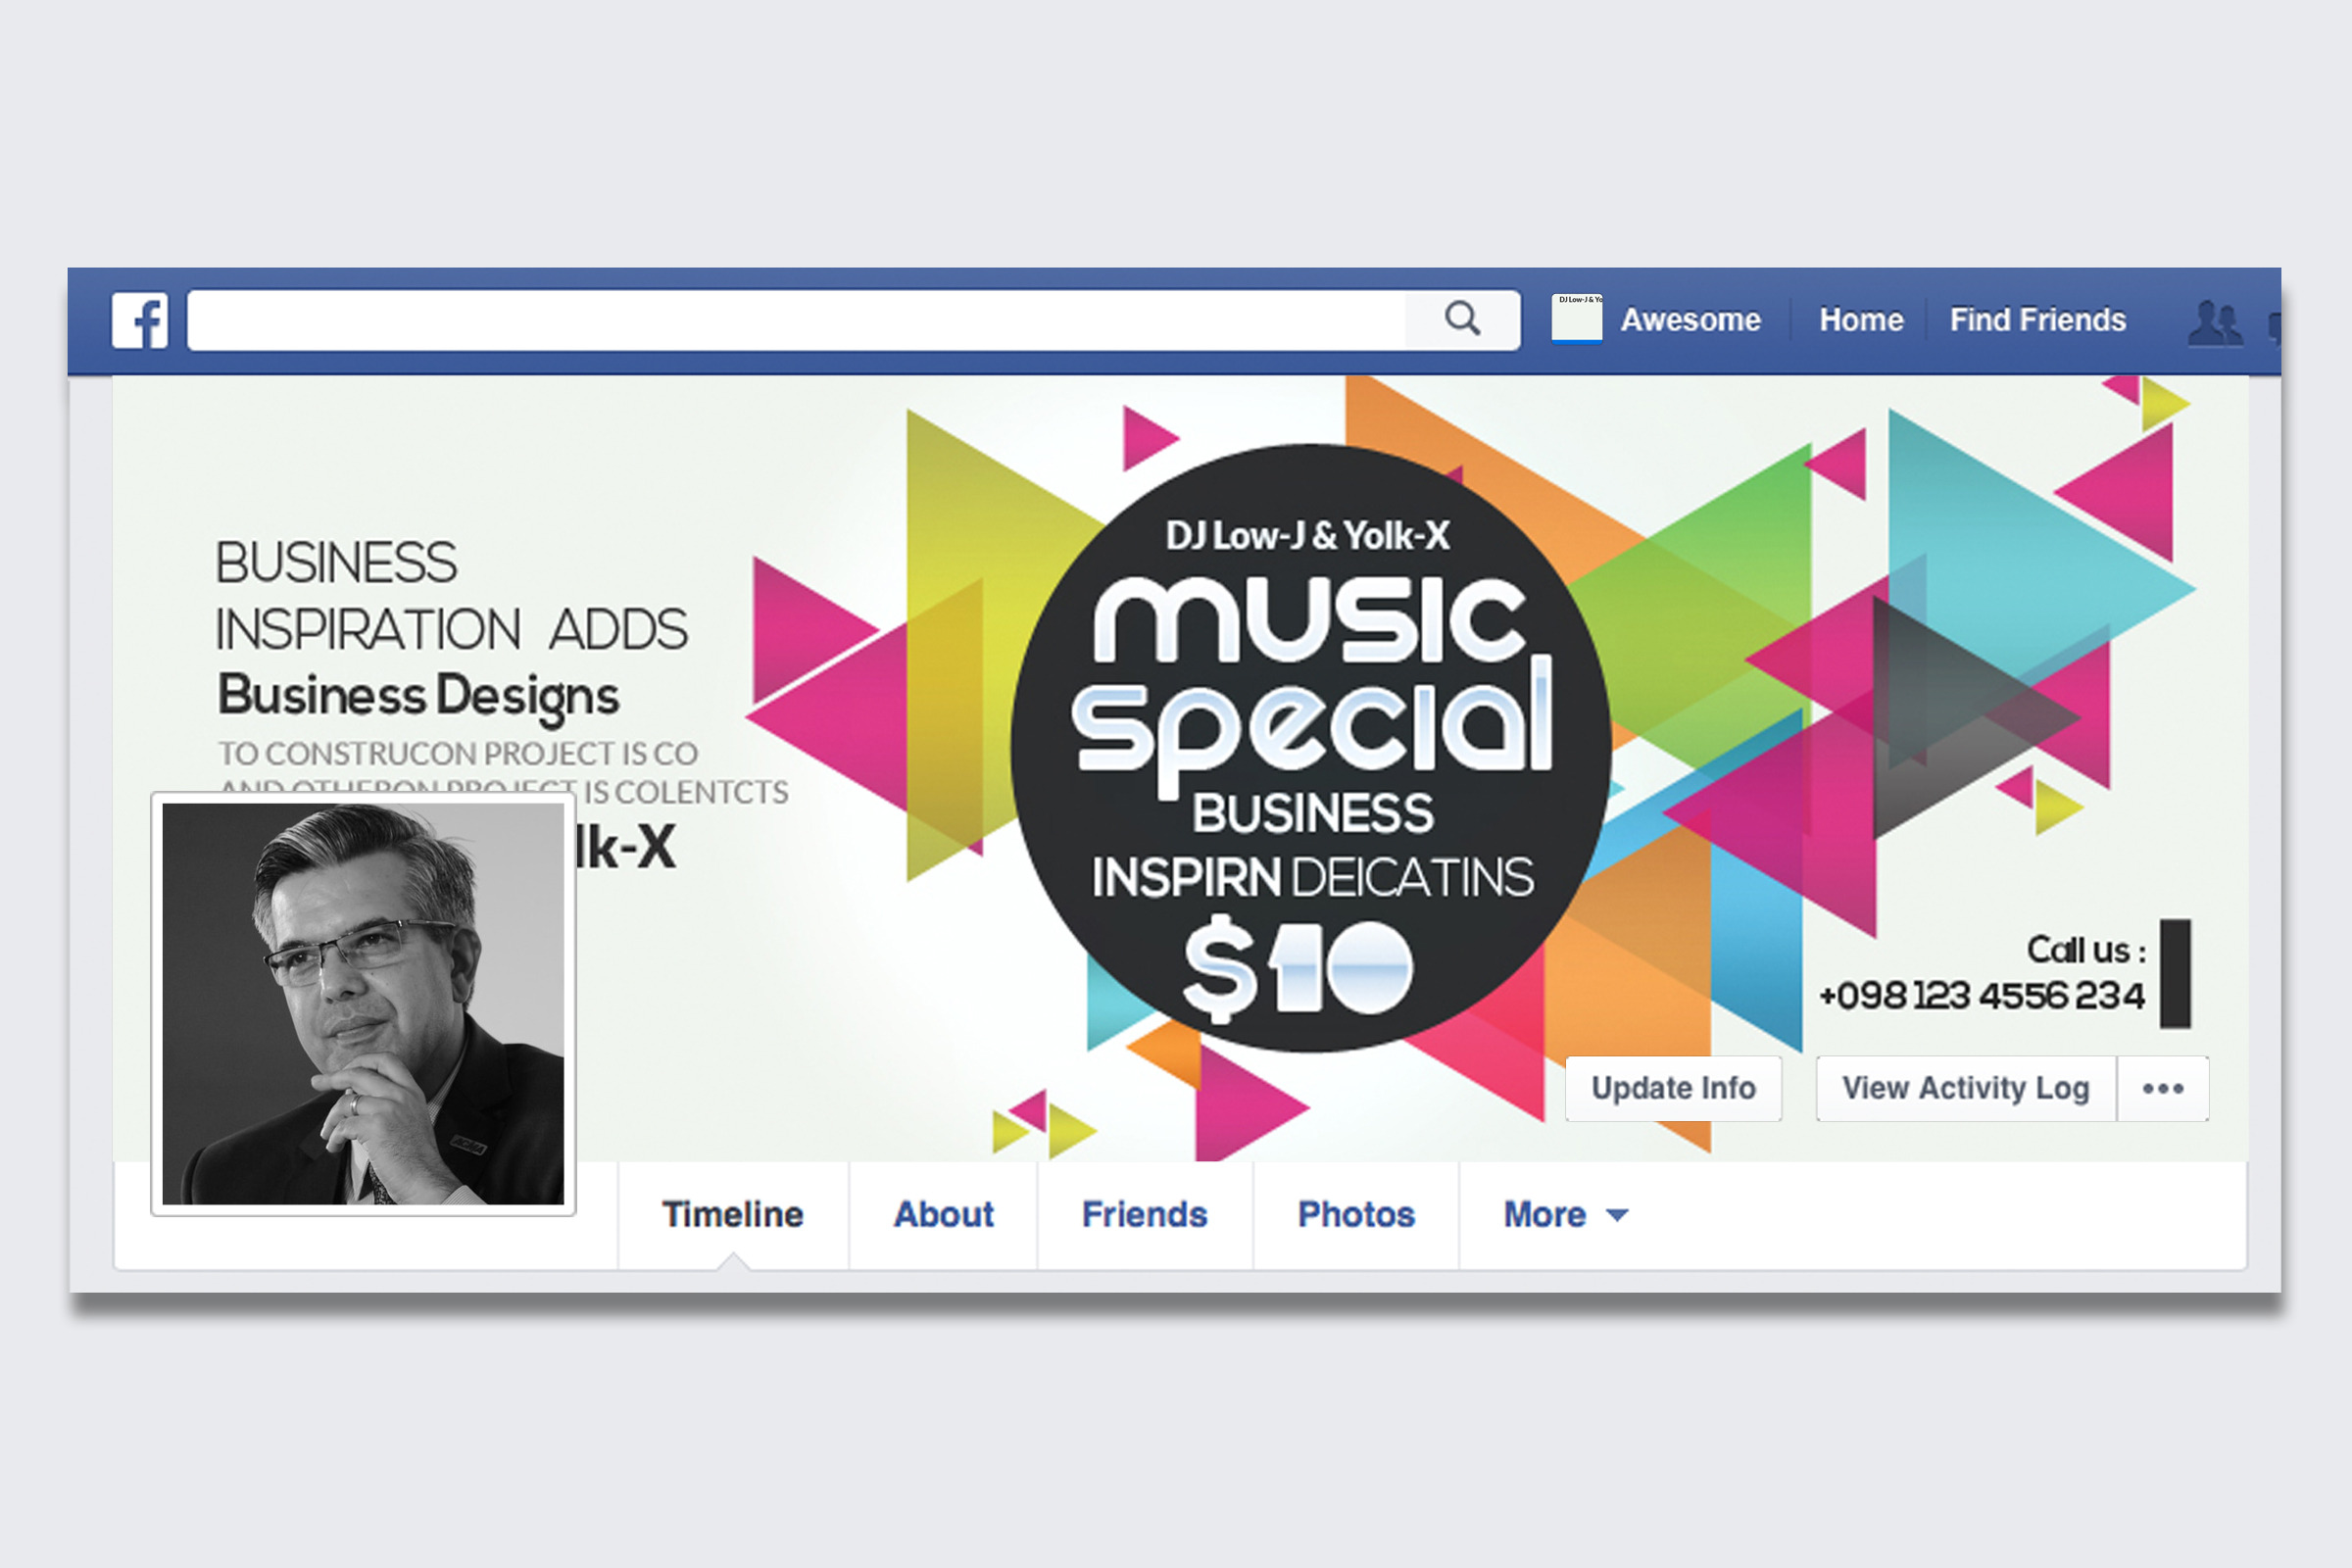Expand the More dropdown tab
The width and height of the screenshot is (2352, 1568).
pyautogui.click(x=1566, y=1215)
